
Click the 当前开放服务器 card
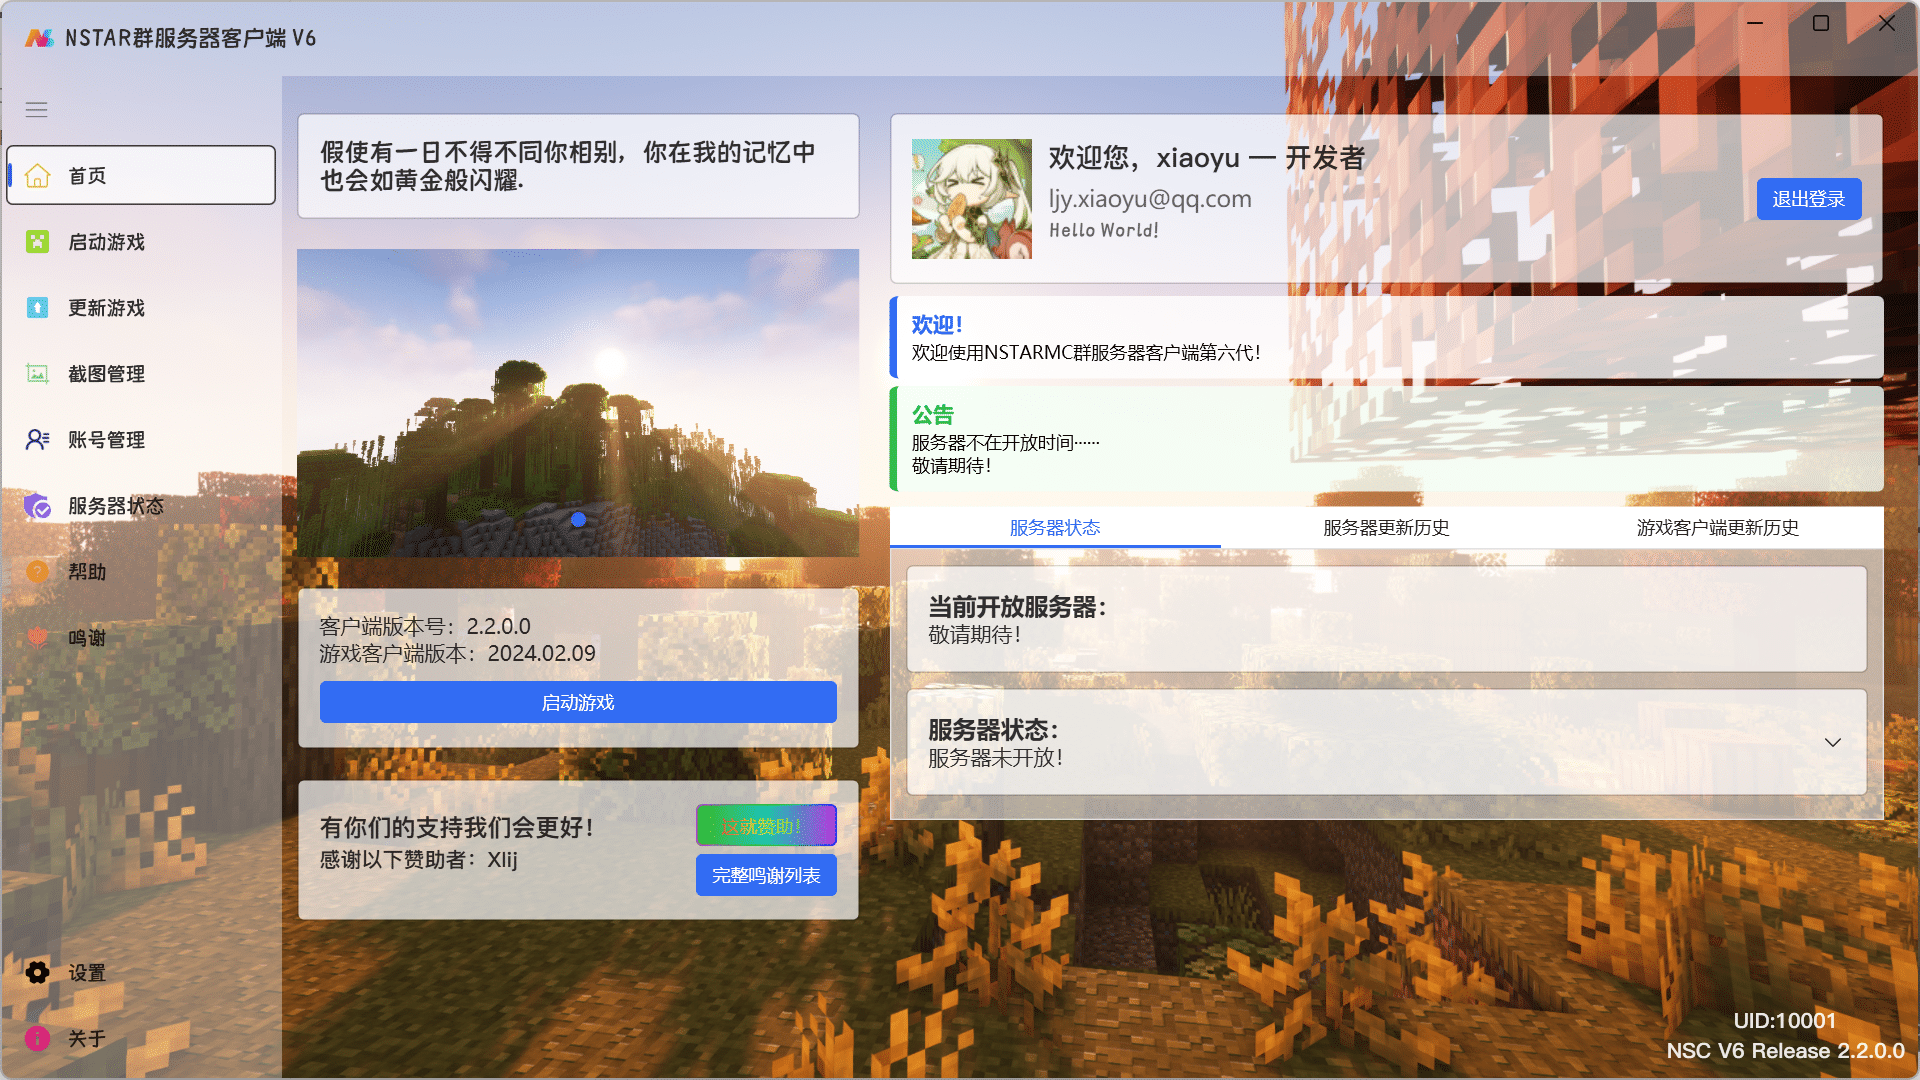pyautogui.click(x=1386, y=620)
